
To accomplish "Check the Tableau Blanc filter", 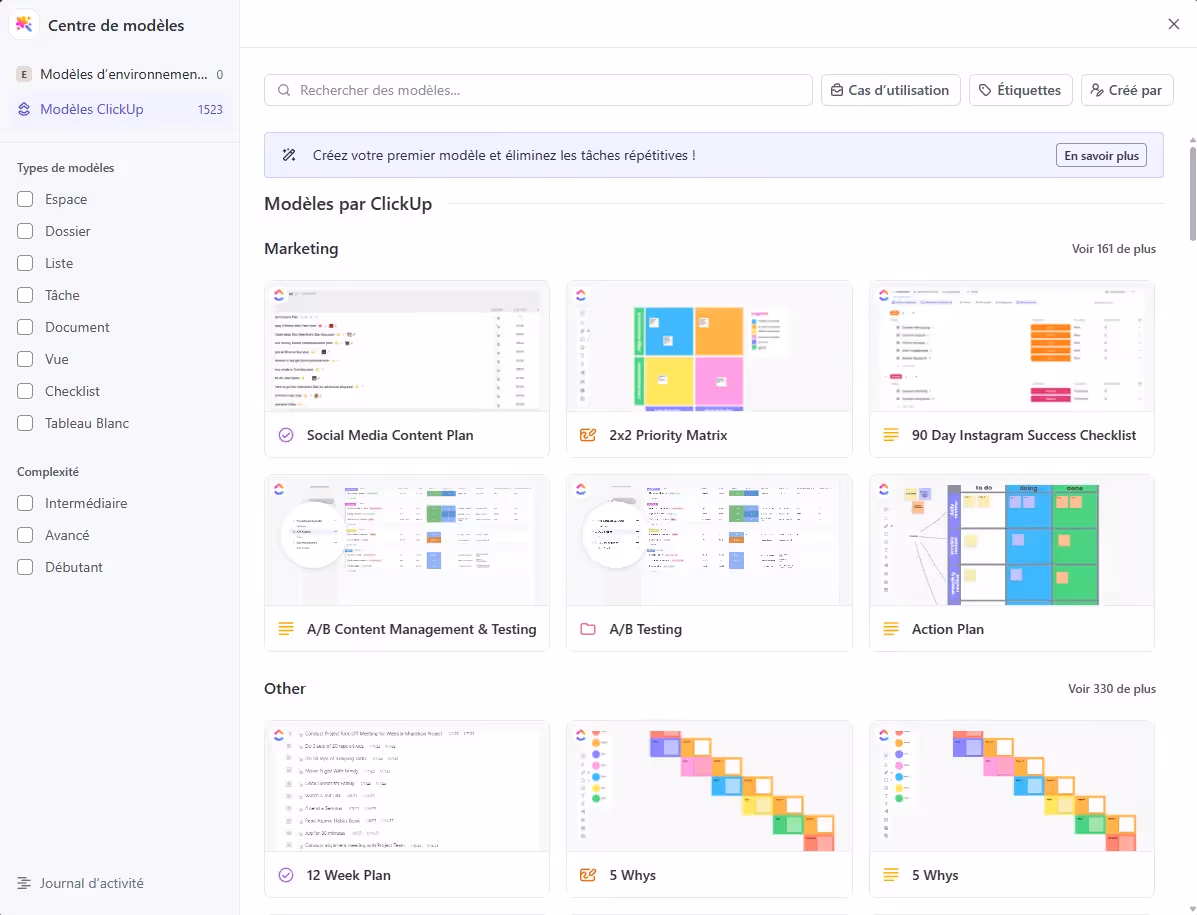I will coord(25,423).
